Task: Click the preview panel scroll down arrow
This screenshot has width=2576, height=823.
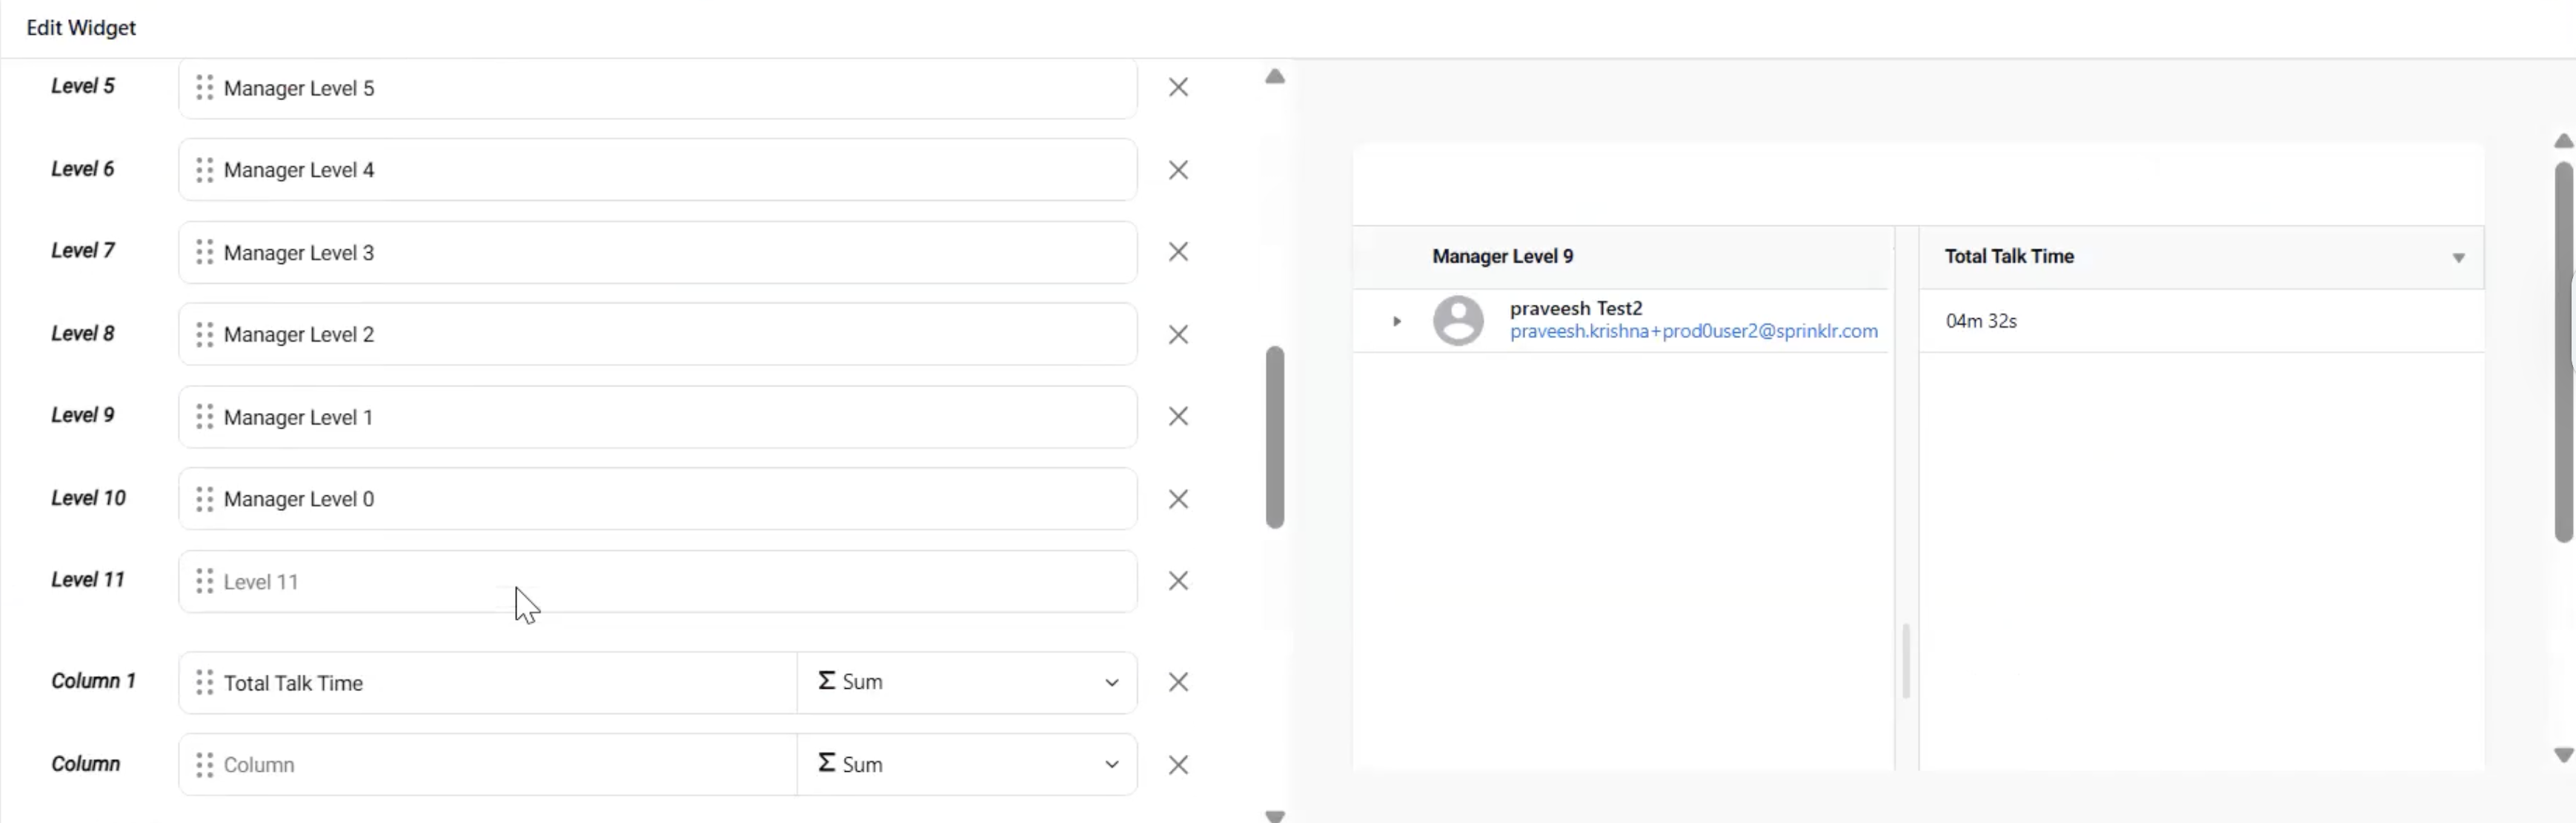Action: (2563, 755)
